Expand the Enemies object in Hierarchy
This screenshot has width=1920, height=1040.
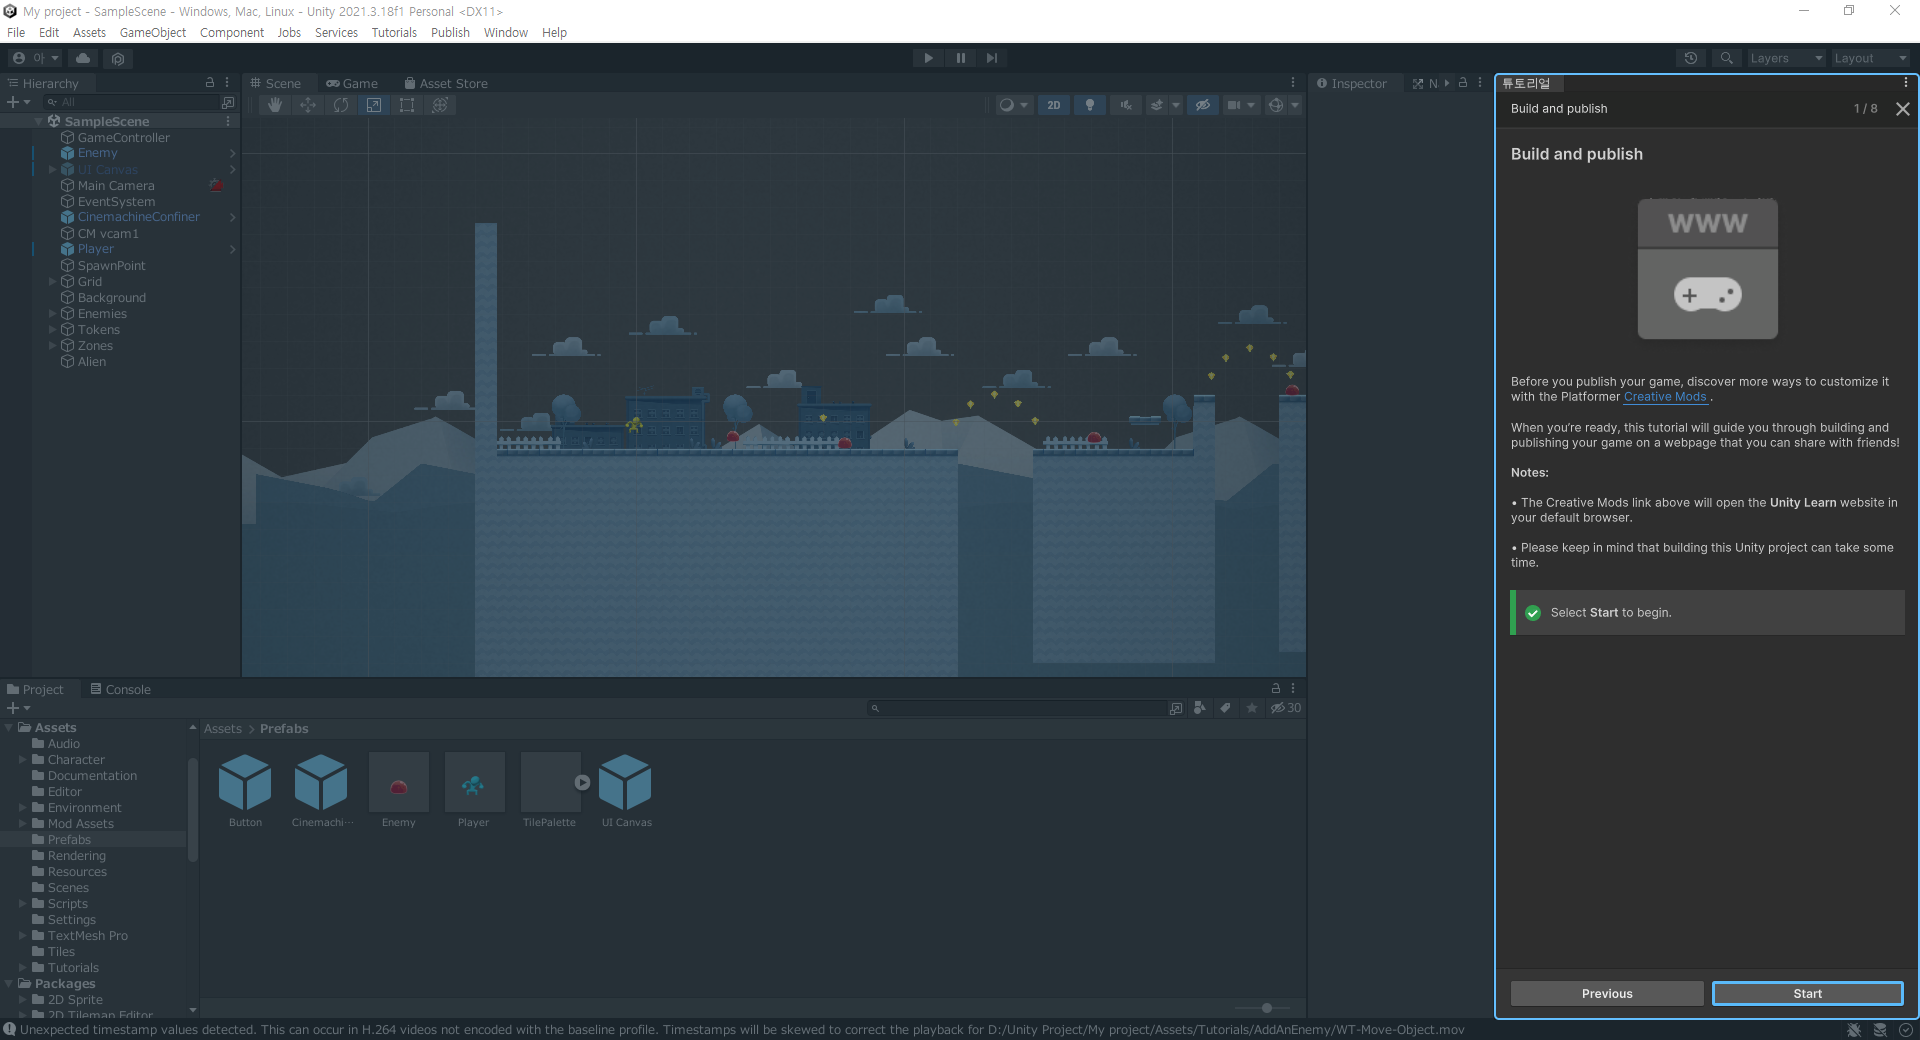53,314
